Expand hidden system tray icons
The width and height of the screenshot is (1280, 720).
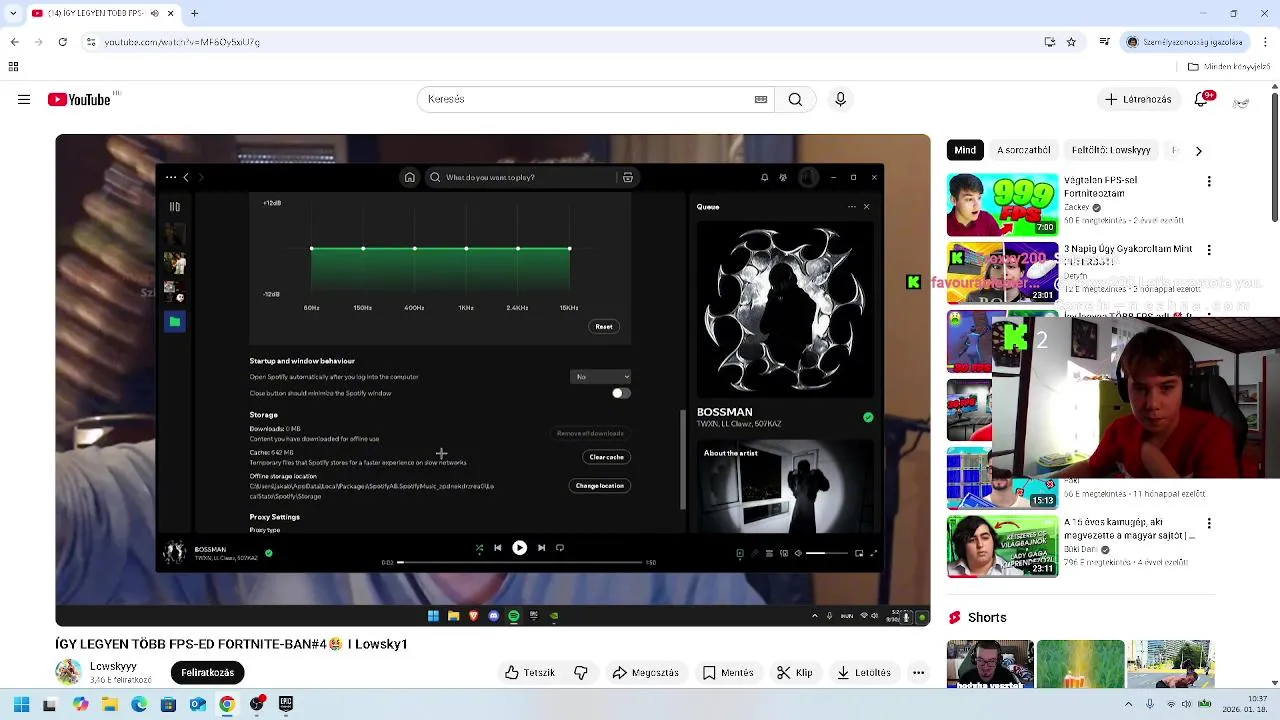(x=1129, y=704)
